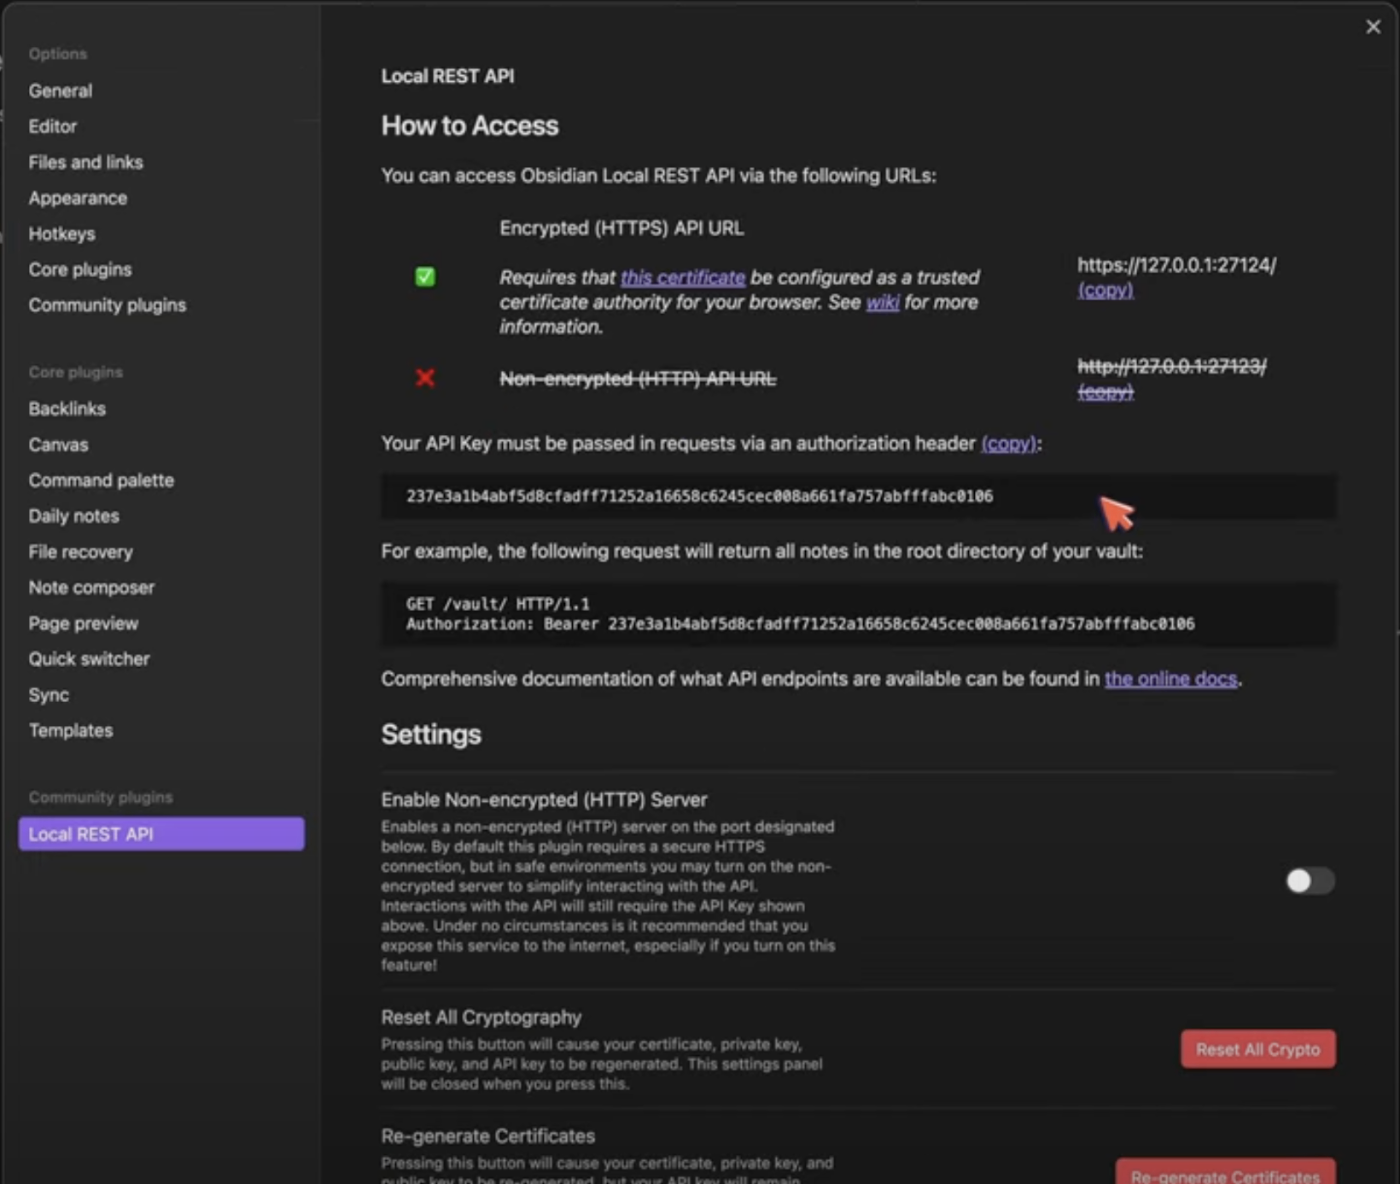Click Re-generate Certificates button

pyautogui.click(x=1225, y=1172)
